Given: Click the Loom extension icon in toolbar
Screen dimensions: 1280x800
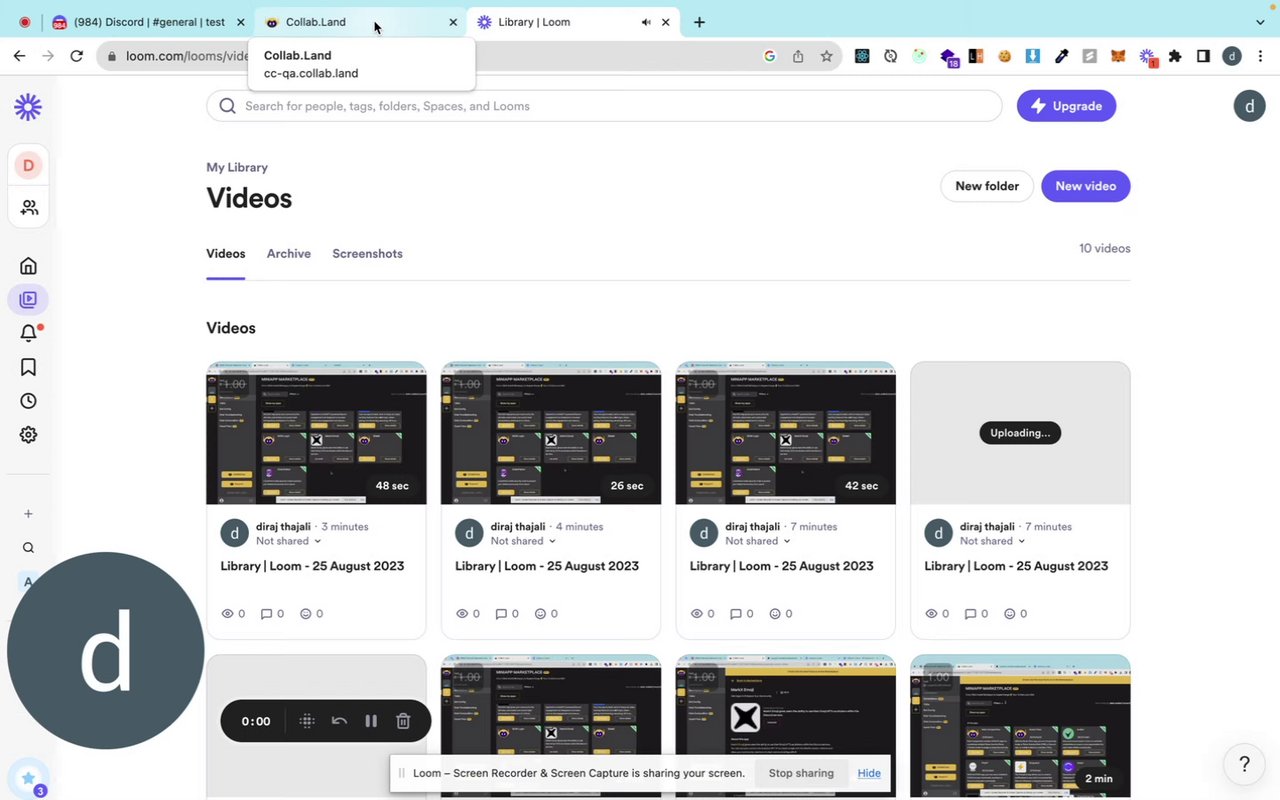Looking at the screenshot, I should [x=1147, y=57].
